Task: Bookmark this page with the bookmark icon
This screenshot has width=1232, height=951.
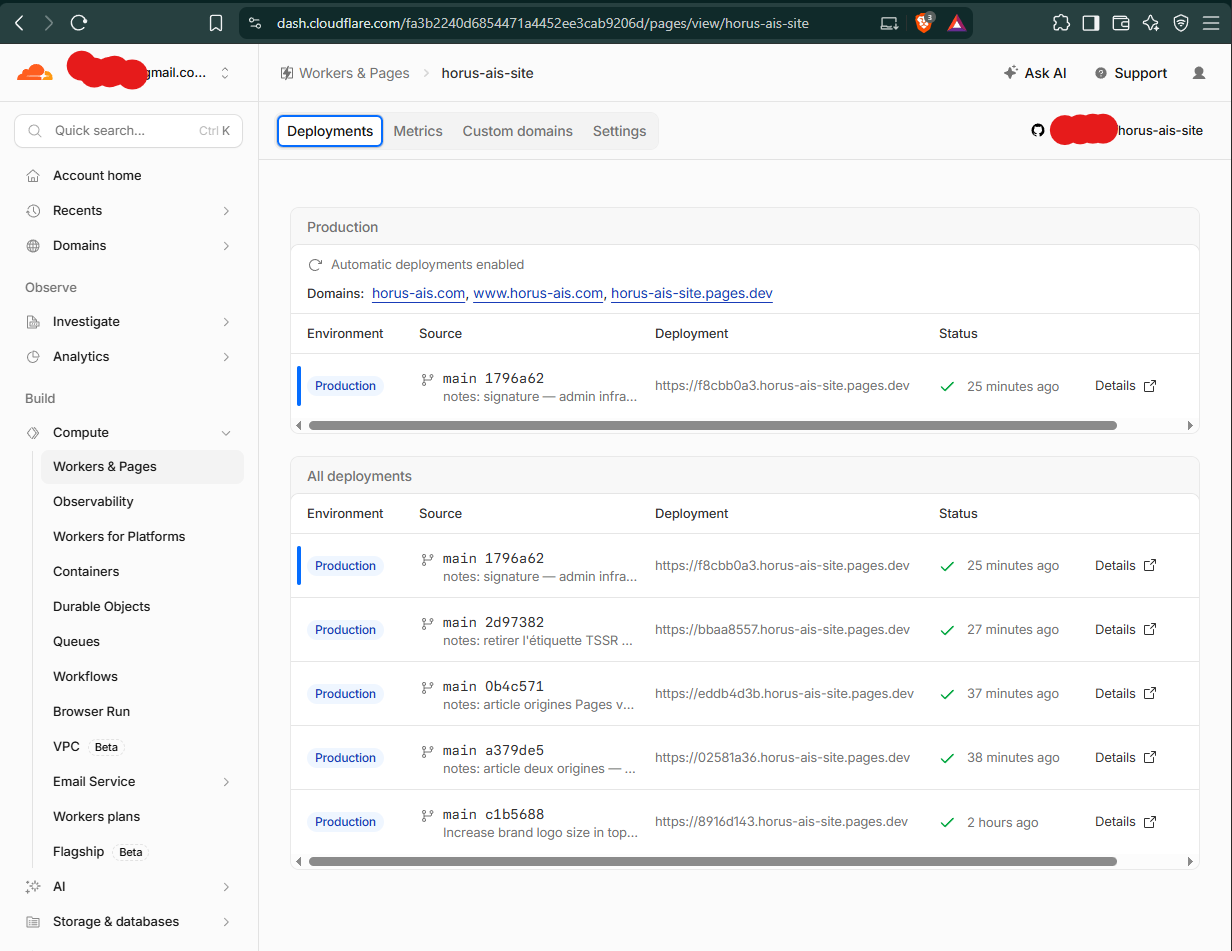Action: tap(216, 23)
